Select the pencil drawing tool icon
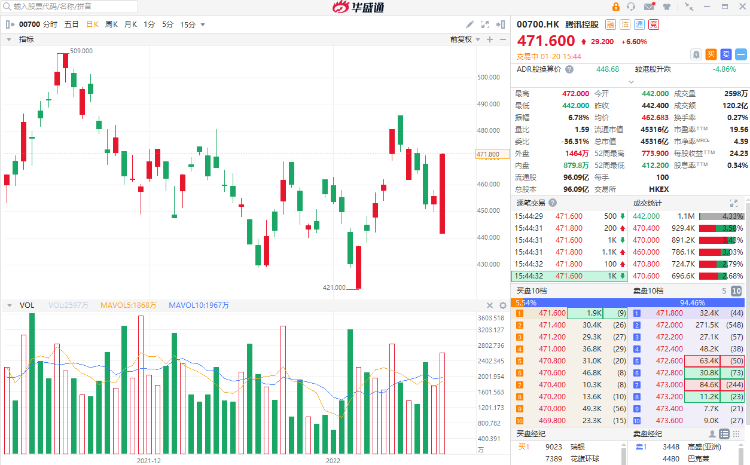 coord(470,24)
